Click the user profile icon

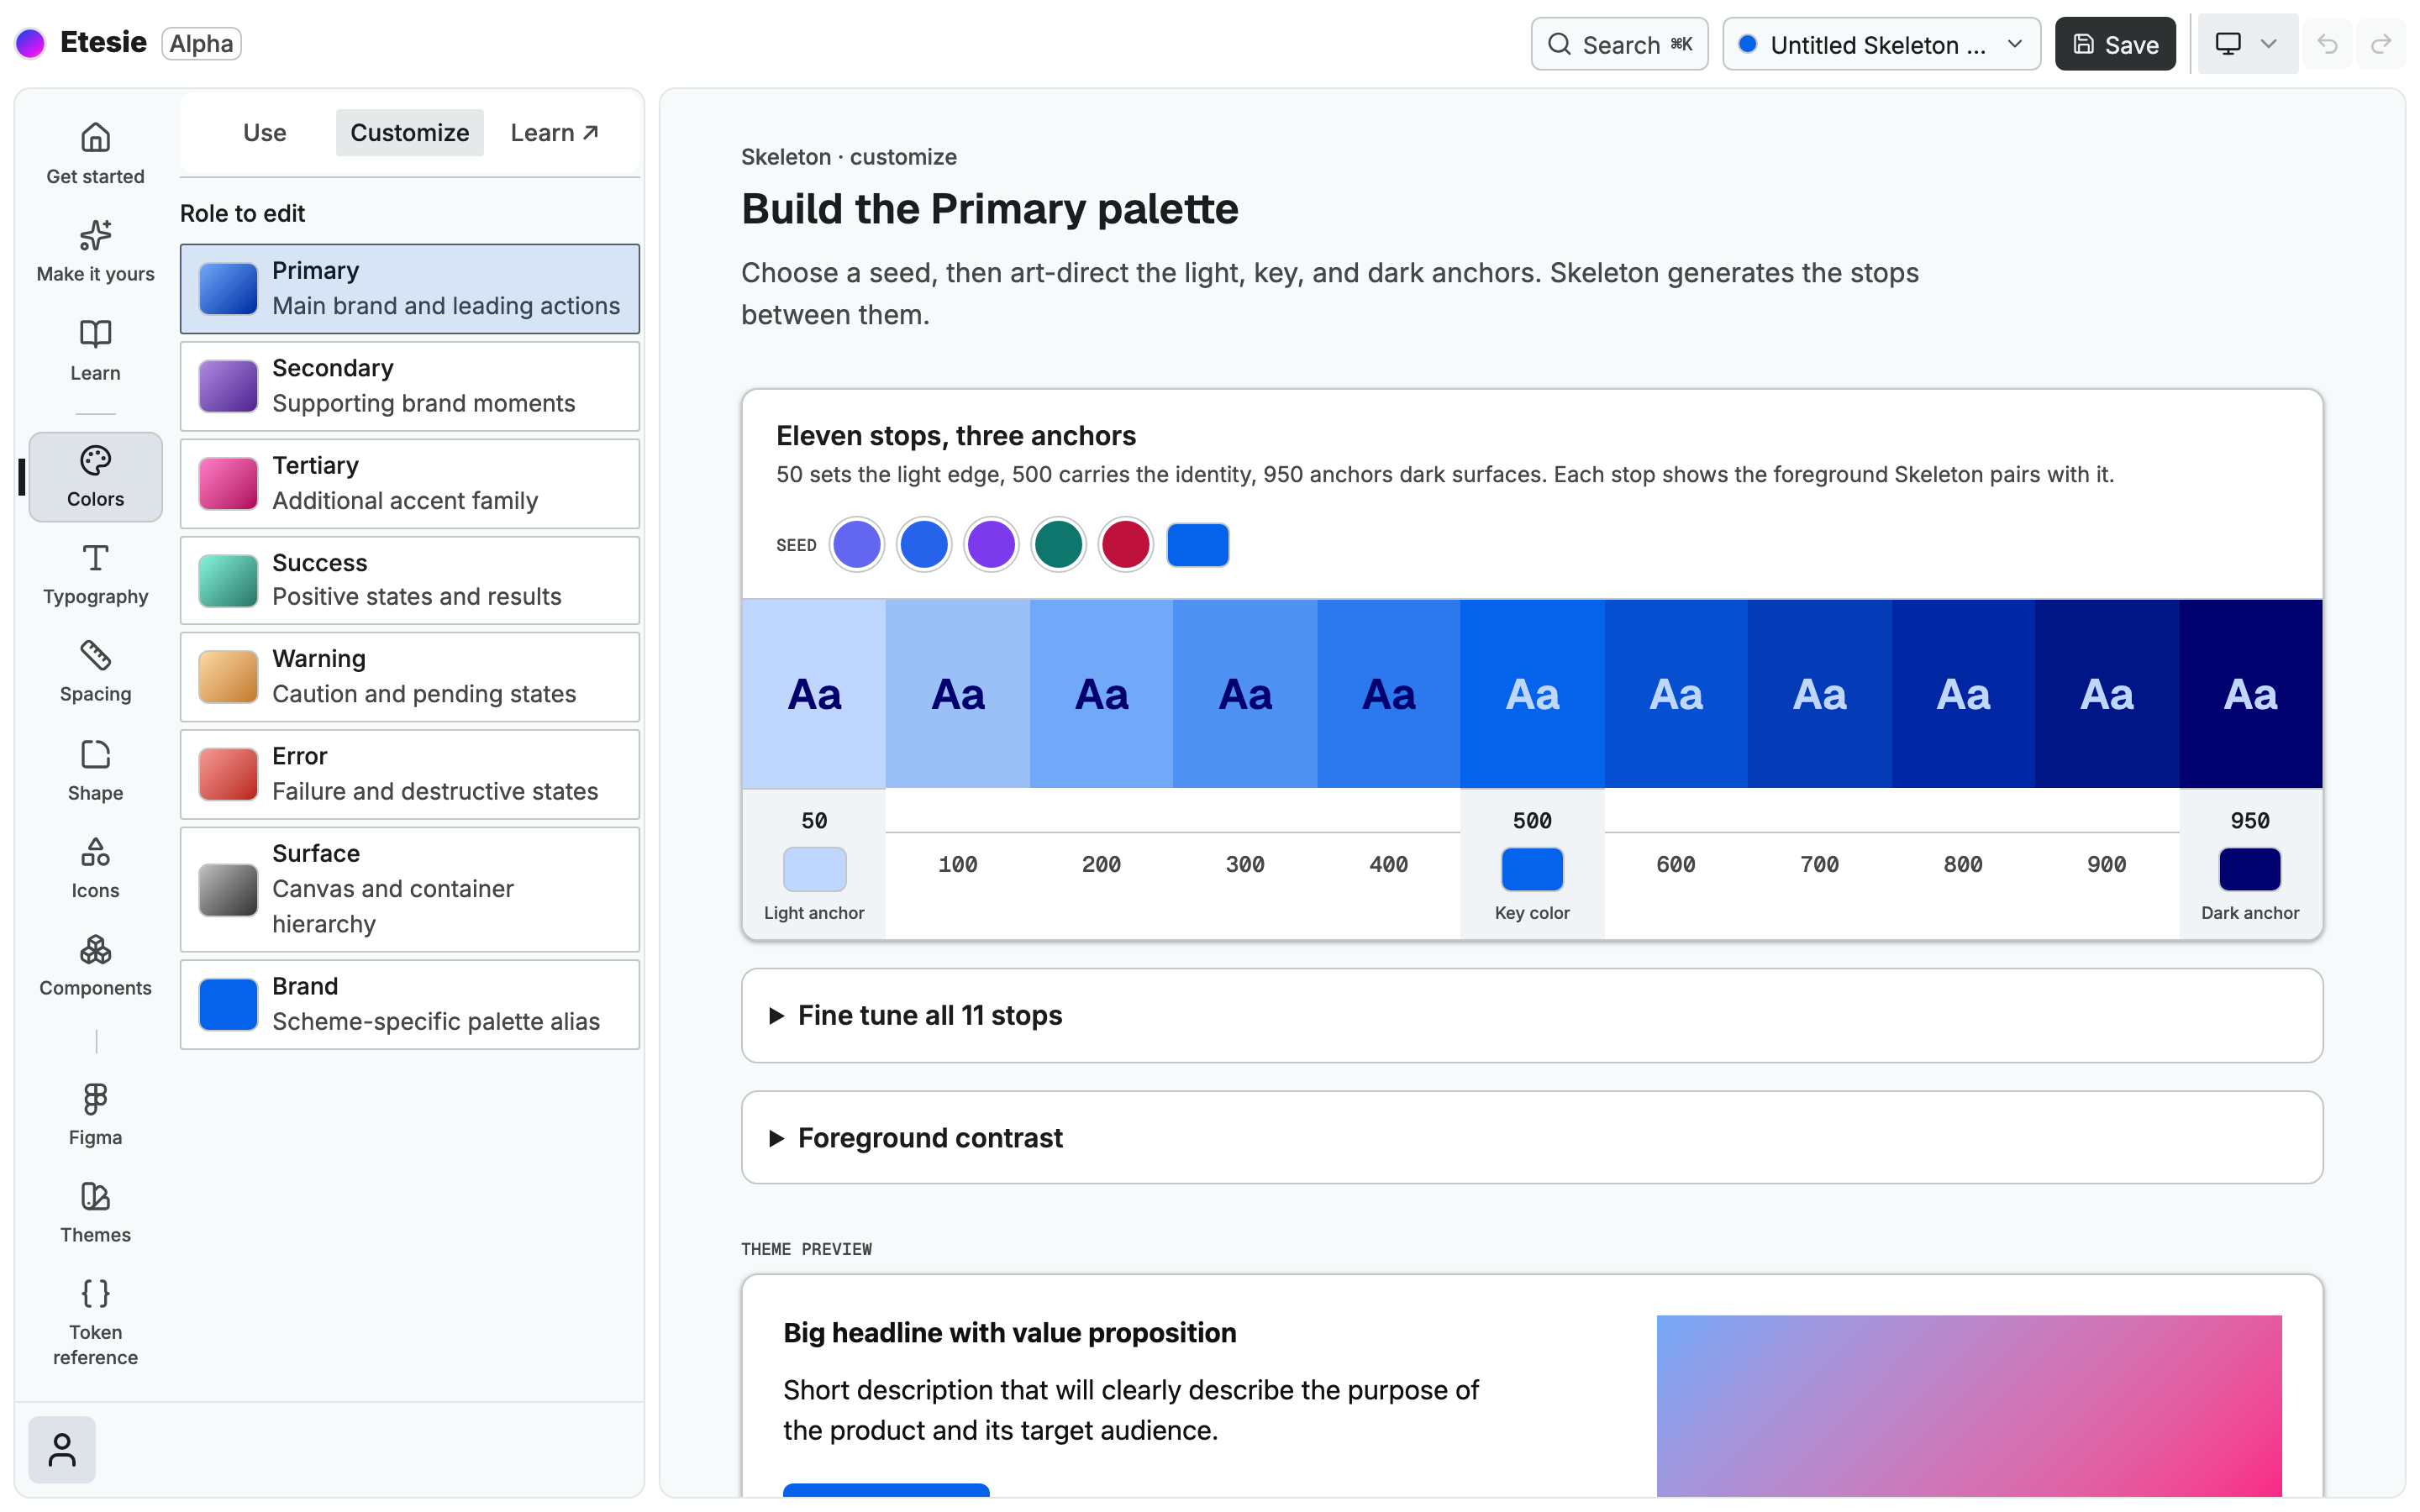click(62, 1449)
